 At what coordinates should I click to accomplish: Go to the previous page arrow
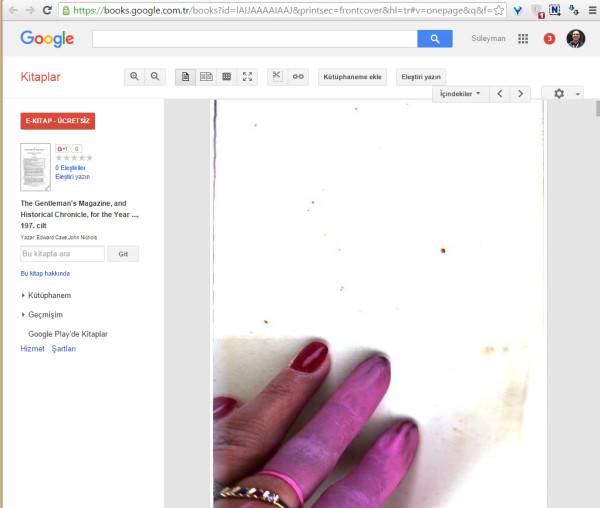500,94
